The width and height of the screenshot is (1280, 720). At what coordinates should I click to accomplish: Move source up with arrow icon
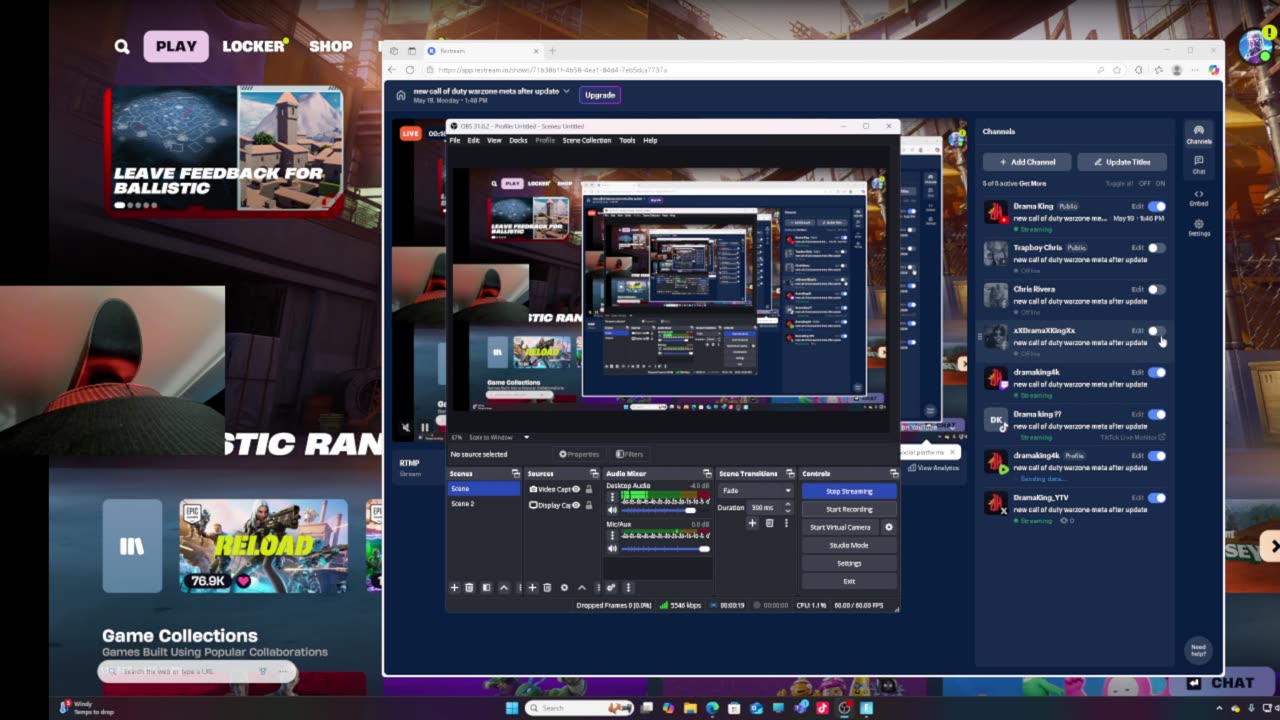tap(581, 588)
